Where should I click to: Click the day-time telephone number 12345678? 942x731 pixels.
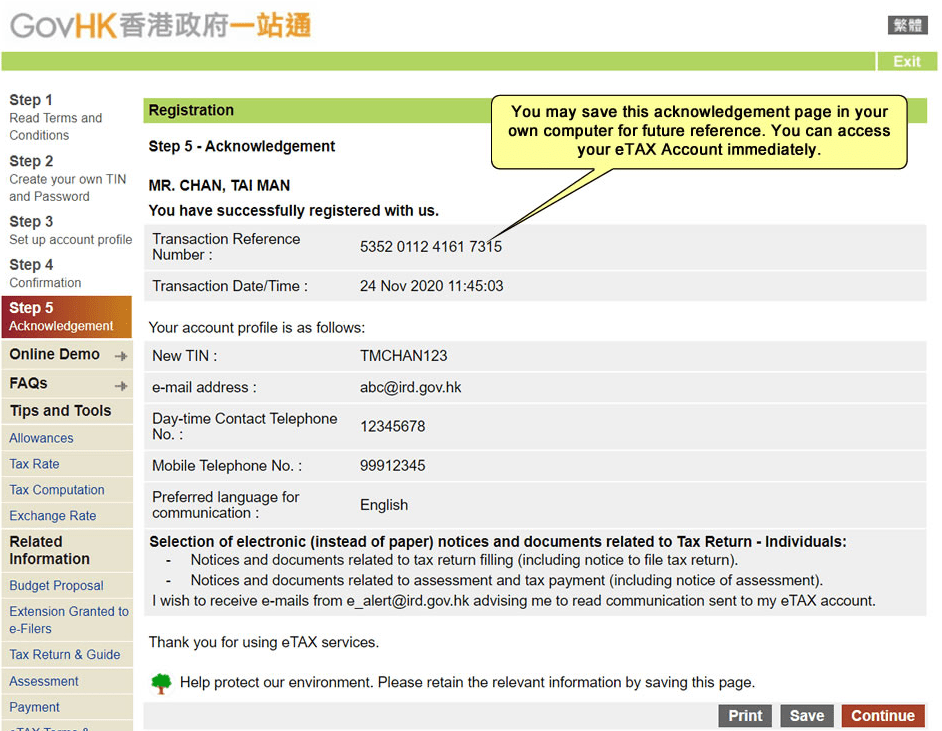point(392,426)
